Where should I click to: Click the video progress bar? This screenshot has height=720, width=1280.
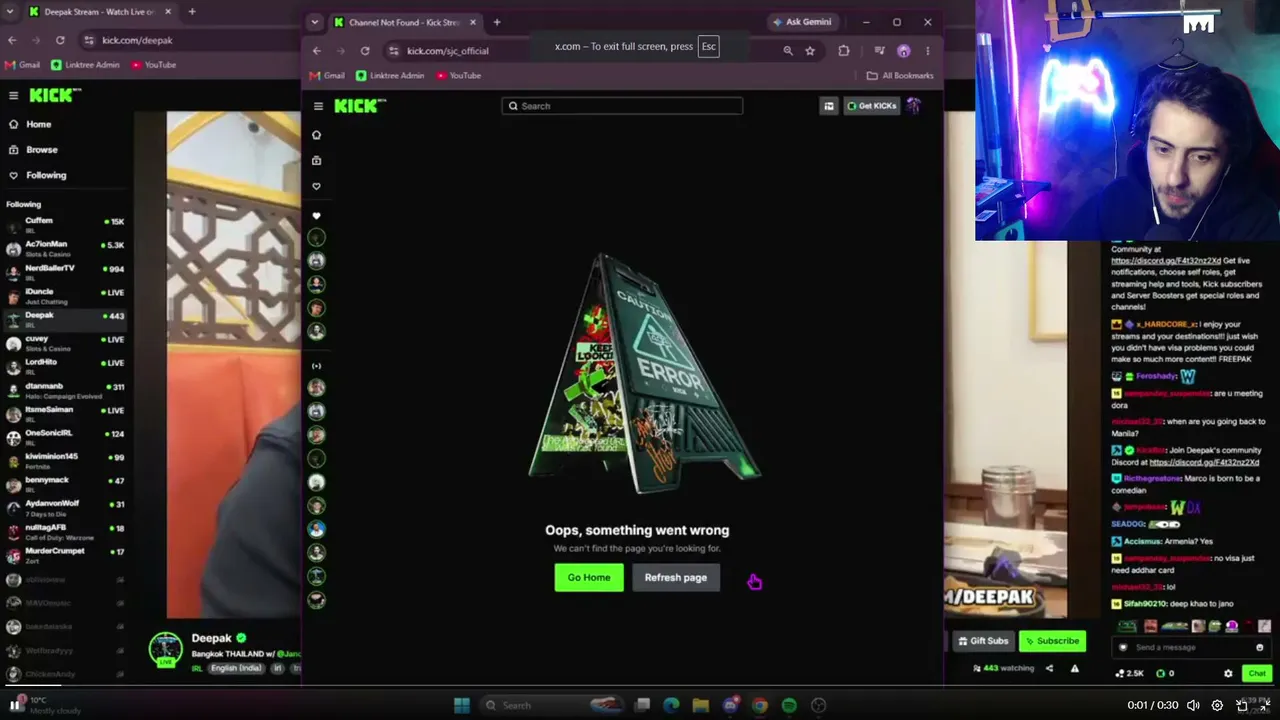[x=640, y=687]
